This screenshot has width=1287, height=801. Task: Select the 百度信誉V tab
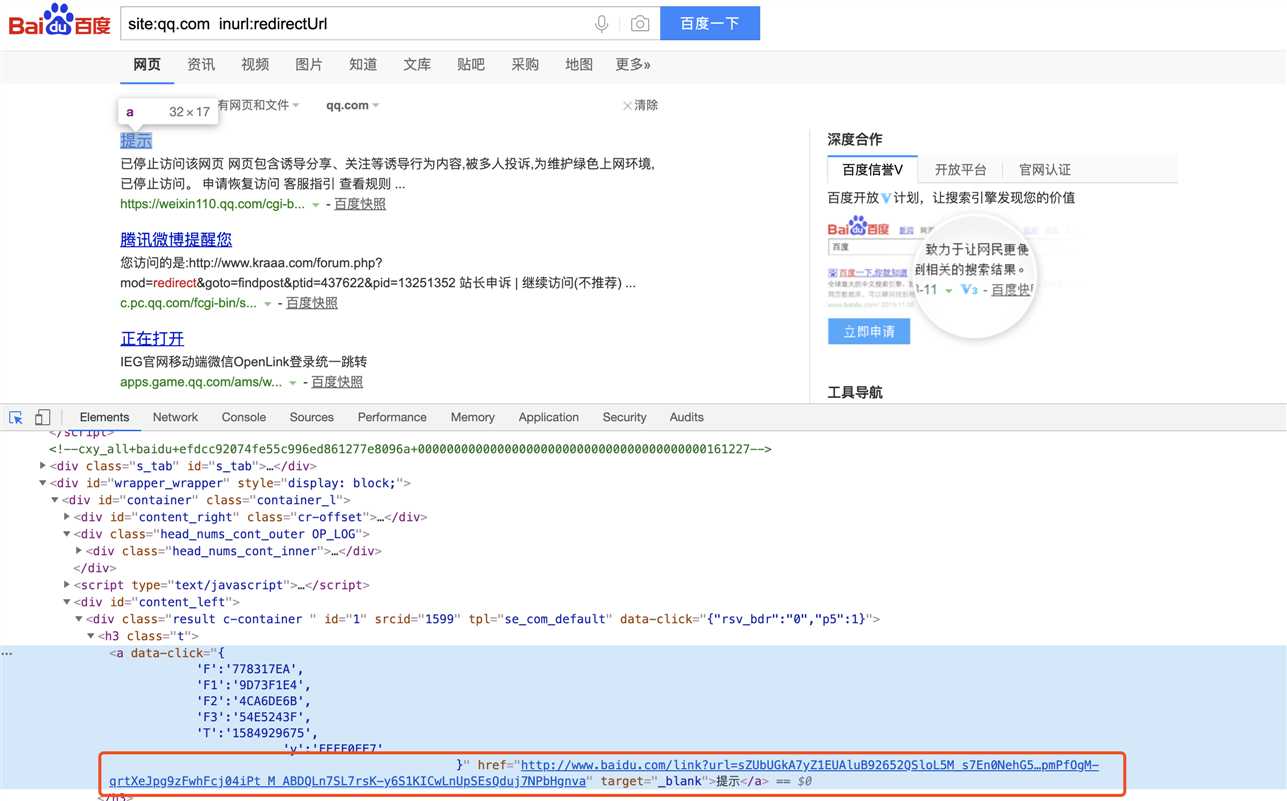click(872, 170)
